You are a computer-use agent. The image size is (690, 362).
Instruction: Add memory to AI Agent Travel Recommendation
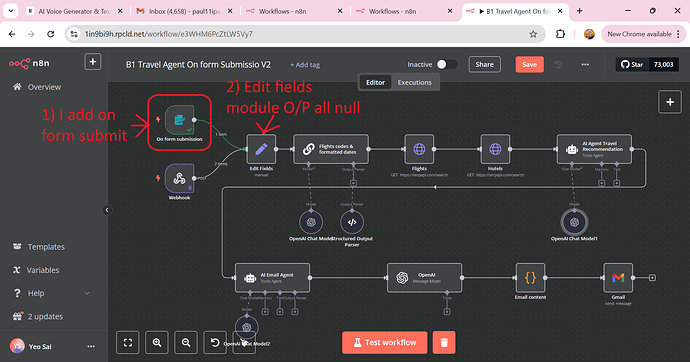[602, 183]
